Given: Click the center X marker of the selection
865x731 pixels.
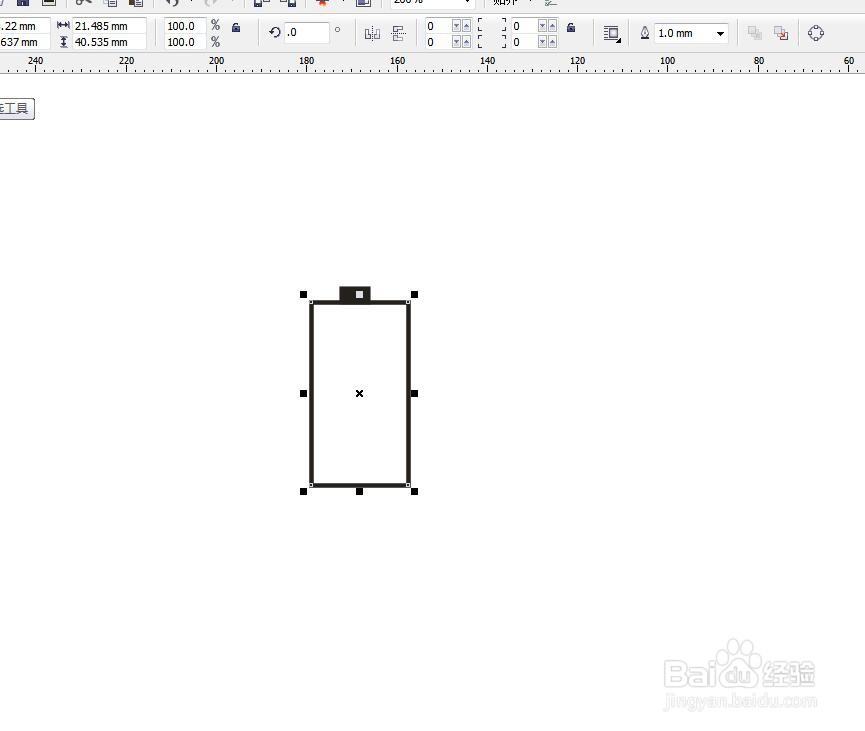Looking at the screenshot, I should point(360,393).
